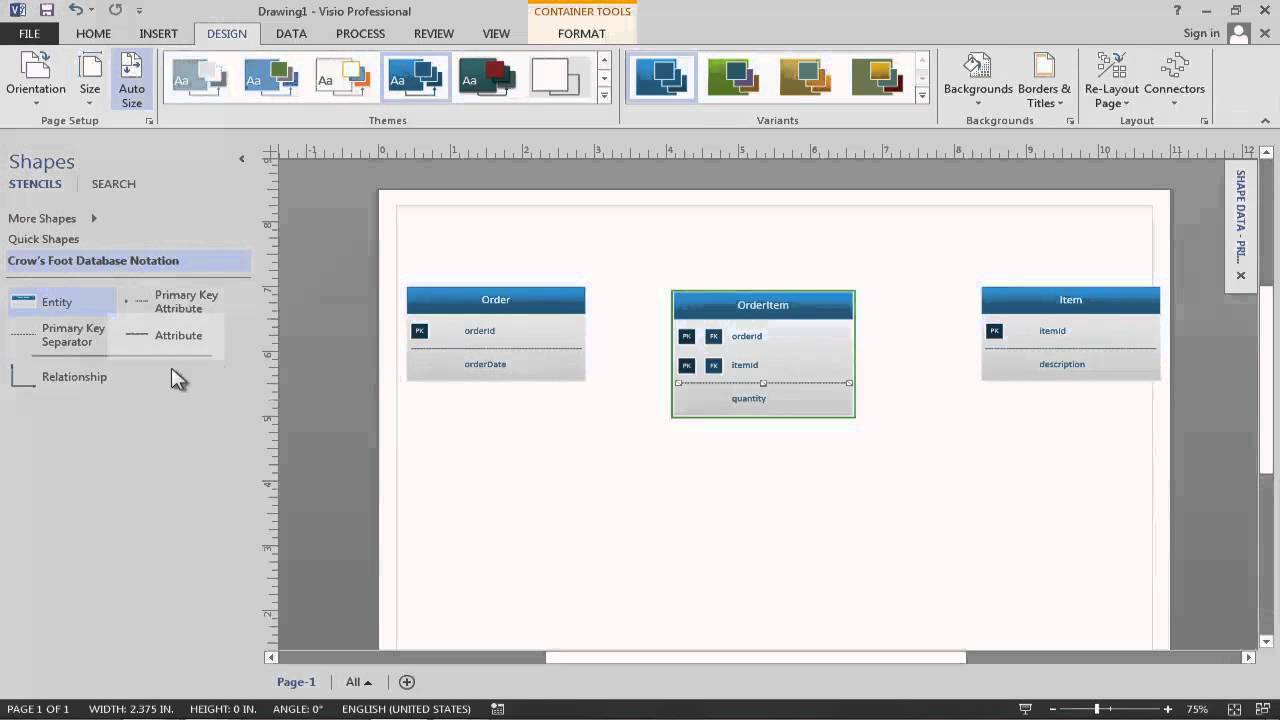
Task: Open the Re-Layout Page dropdown
Action: (1111, 80)
